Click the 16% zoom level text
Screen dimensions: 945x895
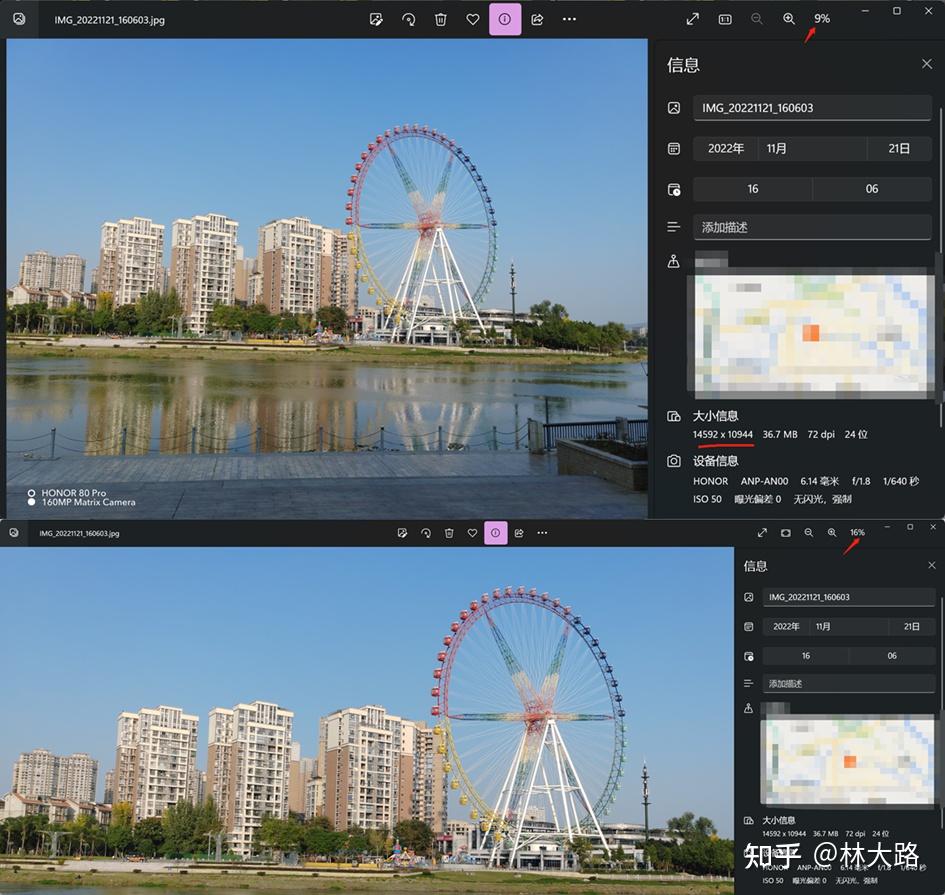pos(857,532)
